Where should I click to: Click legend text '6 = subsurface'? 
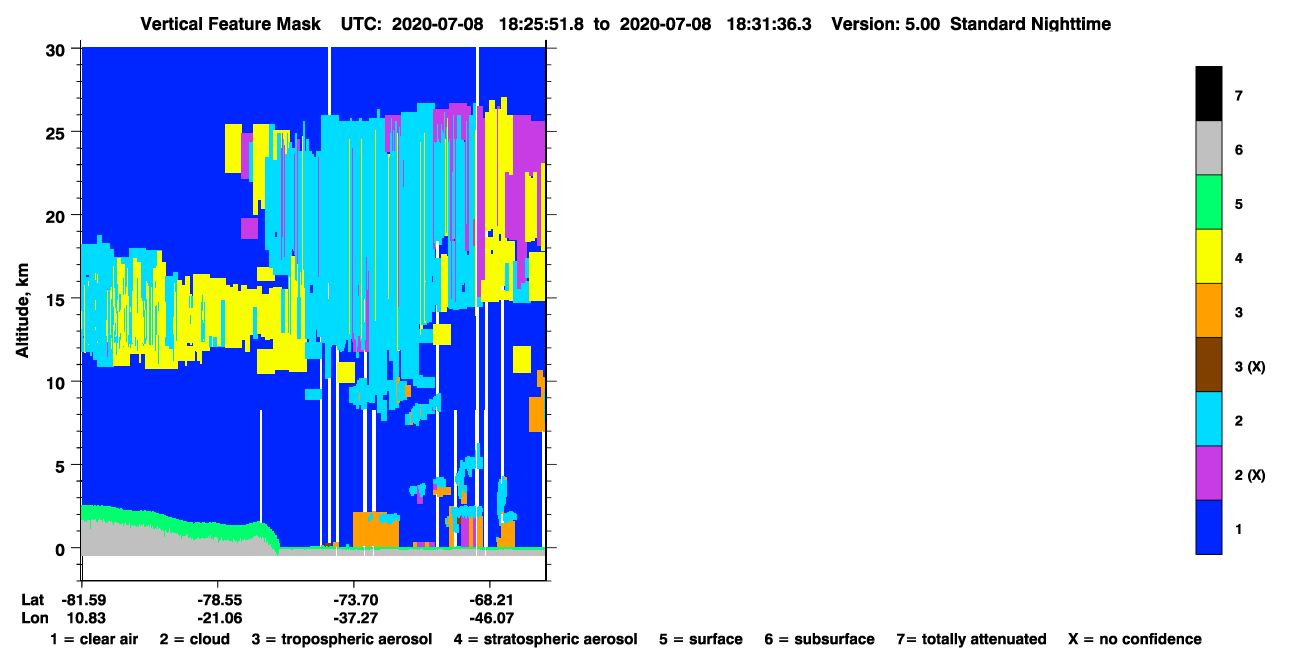pos(820,639)
